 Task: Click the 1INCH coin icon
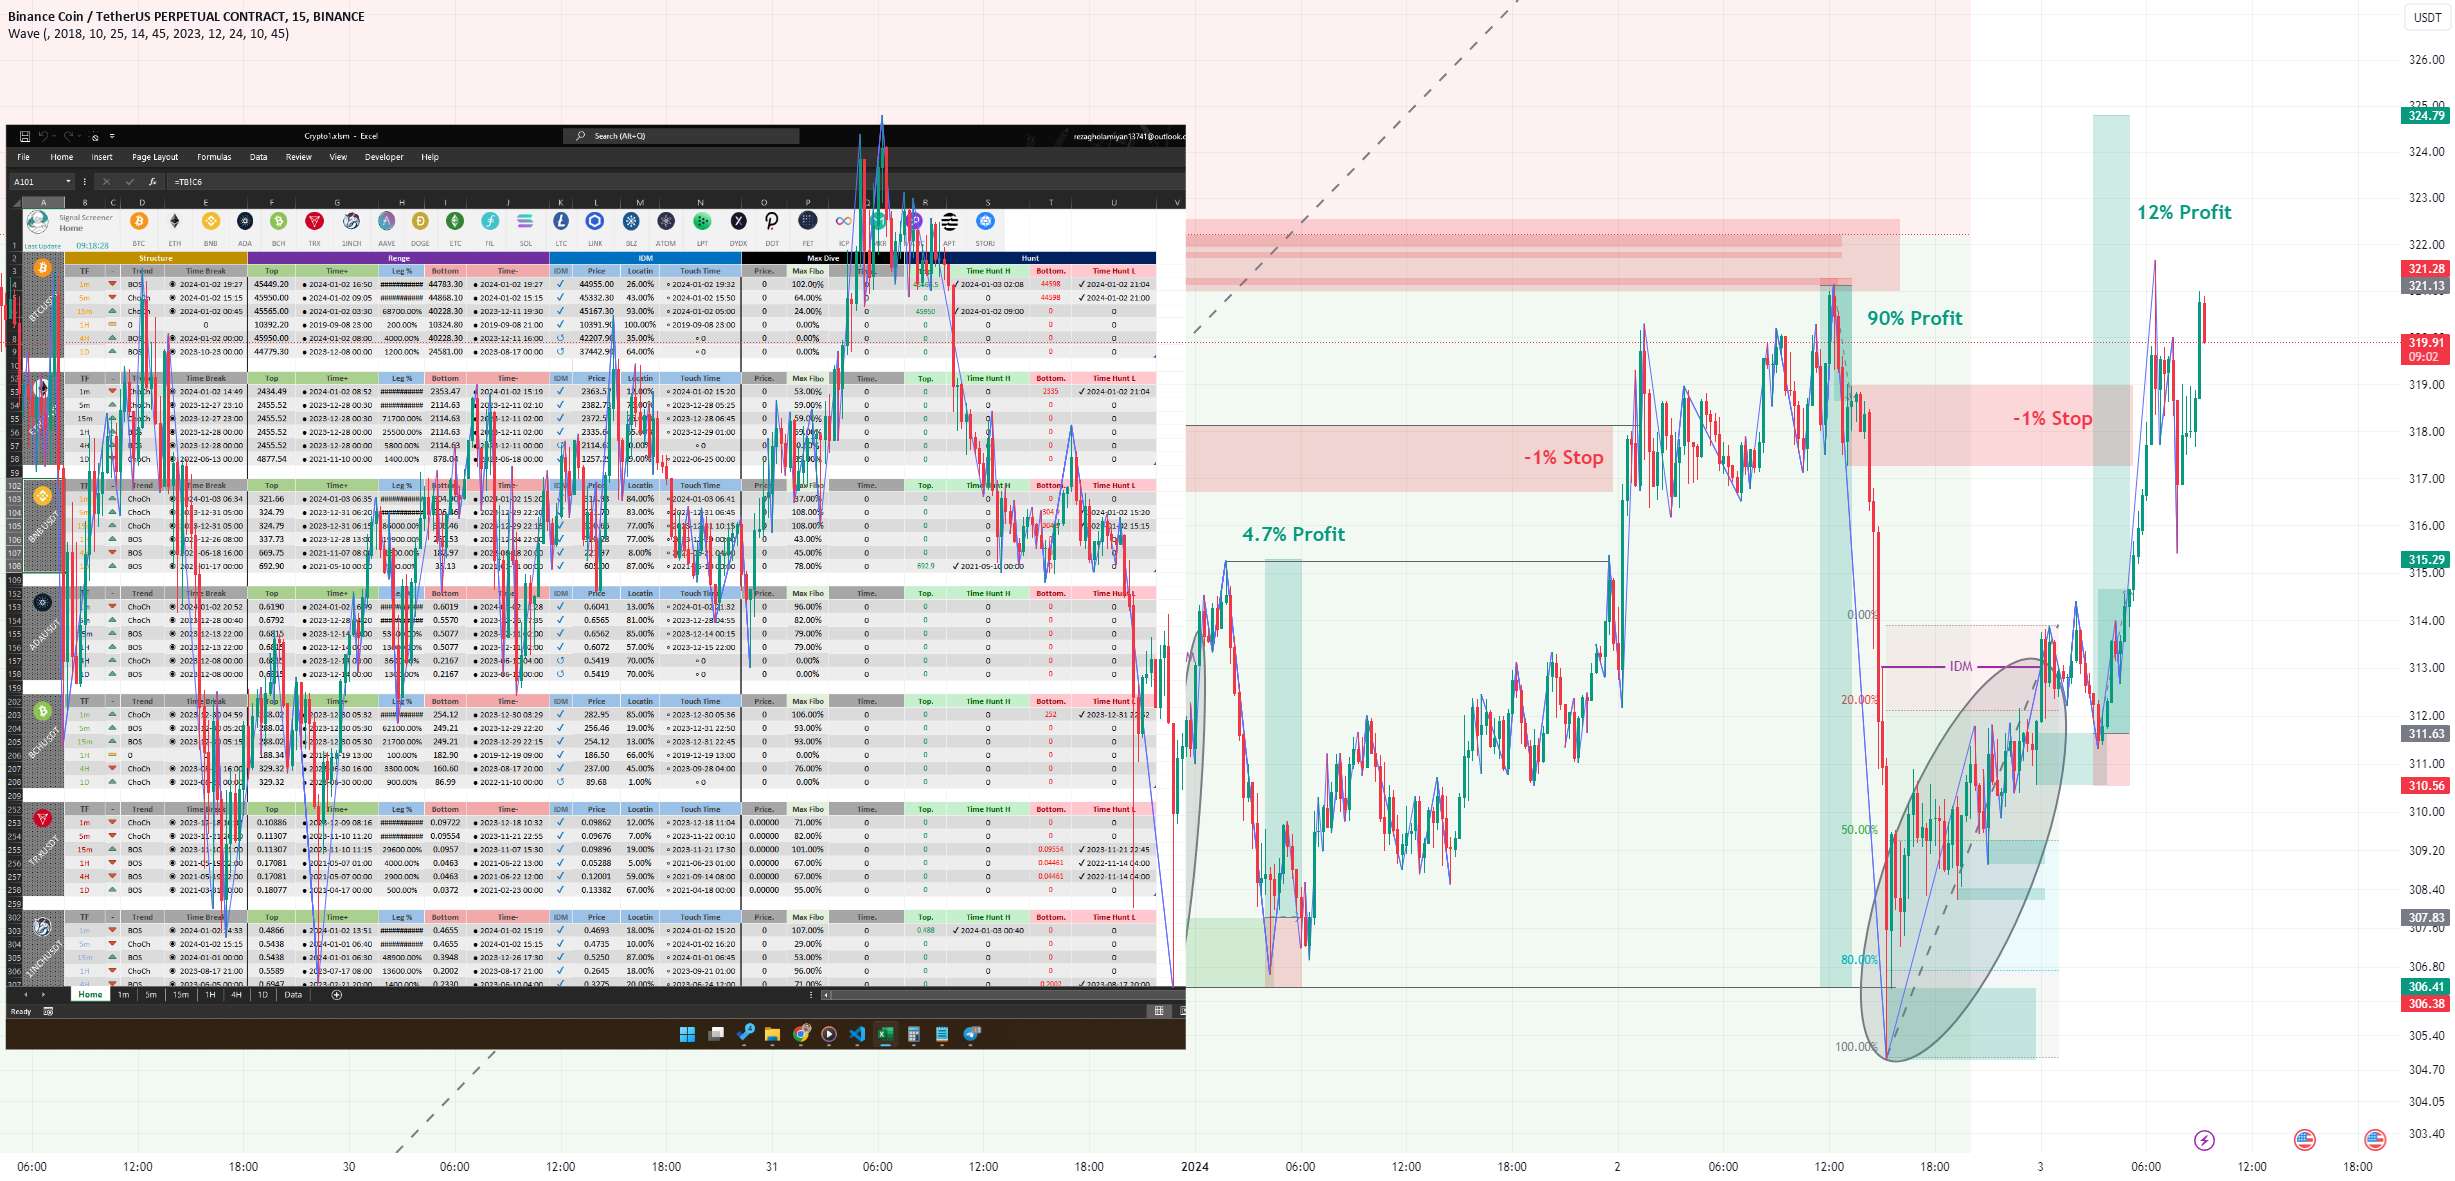pos(351,221)
